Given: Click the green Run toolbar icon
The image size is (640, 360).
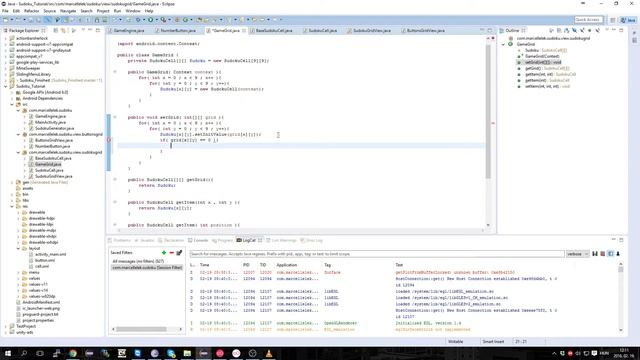Looking at the screenshot, I should coord(151,20).
